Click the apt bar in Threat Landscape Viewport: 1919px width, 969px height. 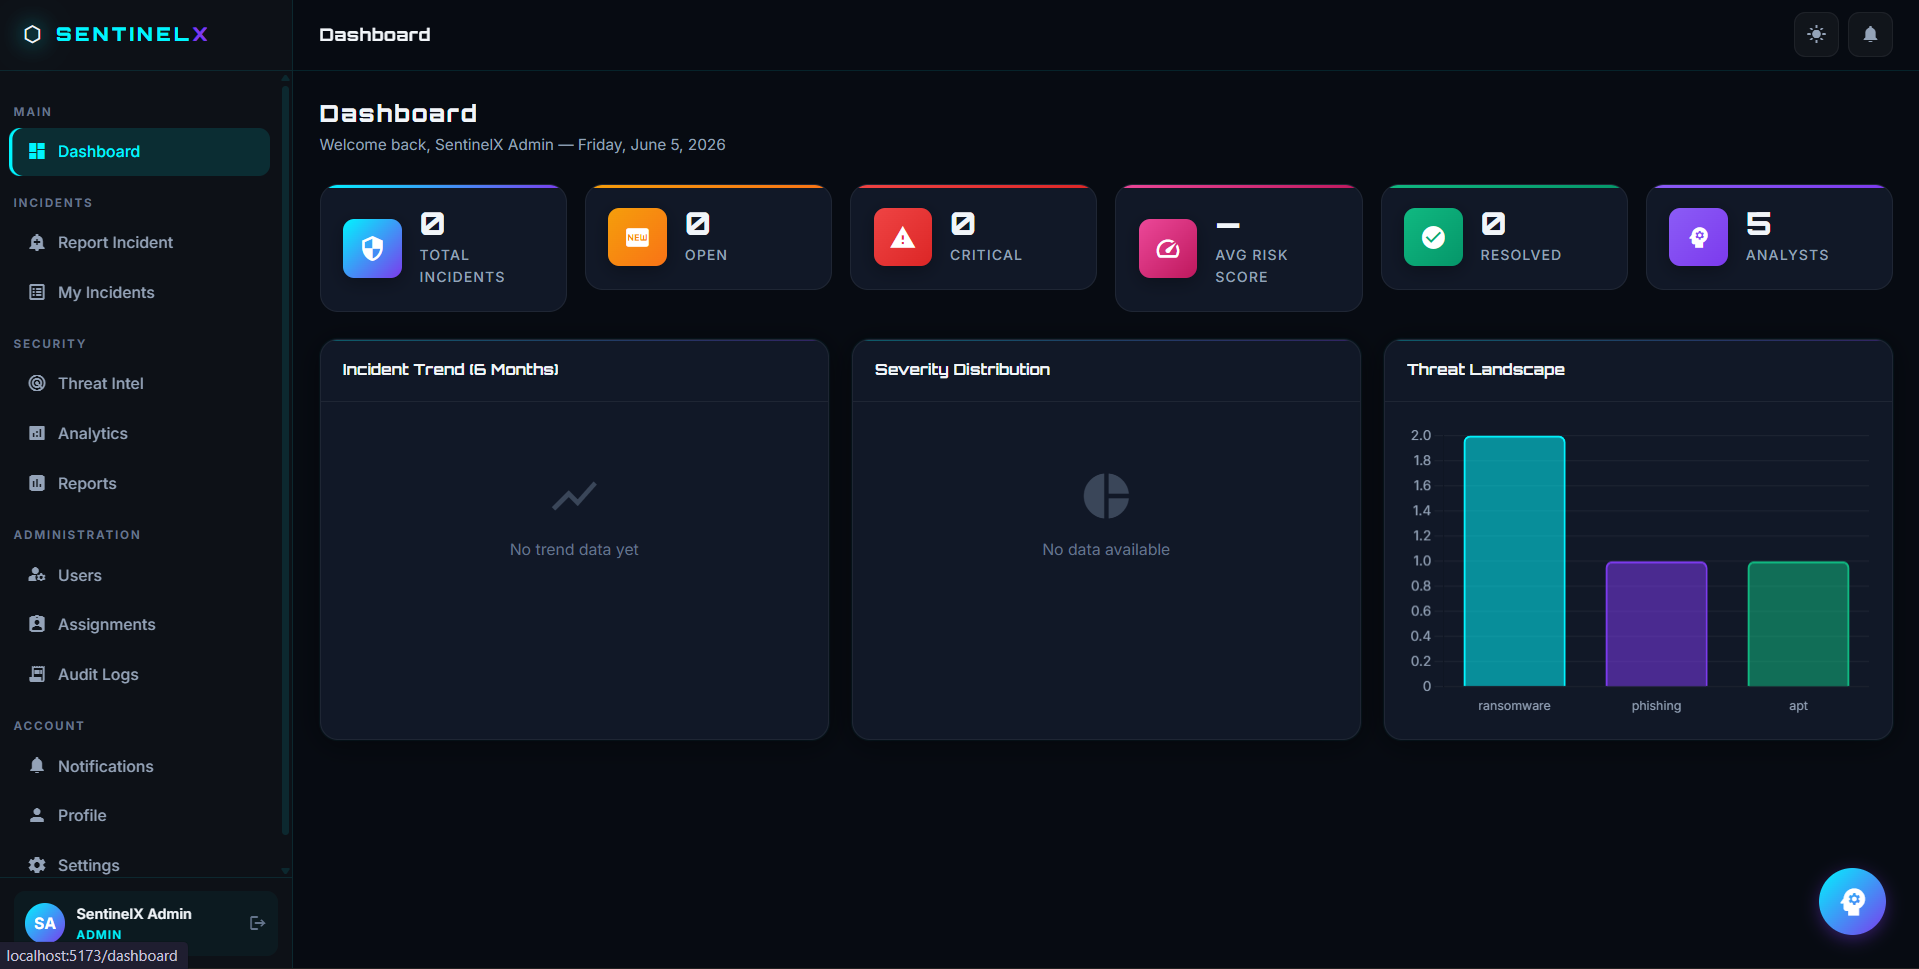(x=1798, y=624)
